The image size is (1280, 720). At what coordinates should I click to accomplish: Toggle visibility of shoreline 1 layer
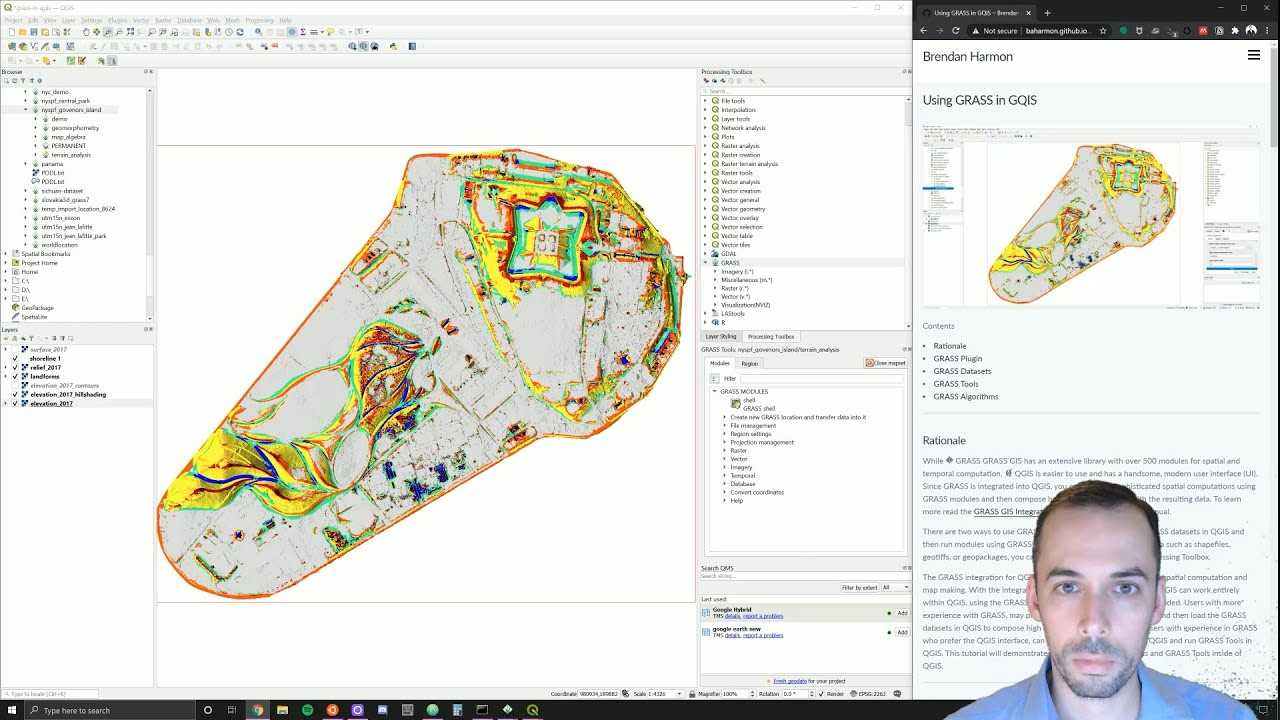point(15,359)
